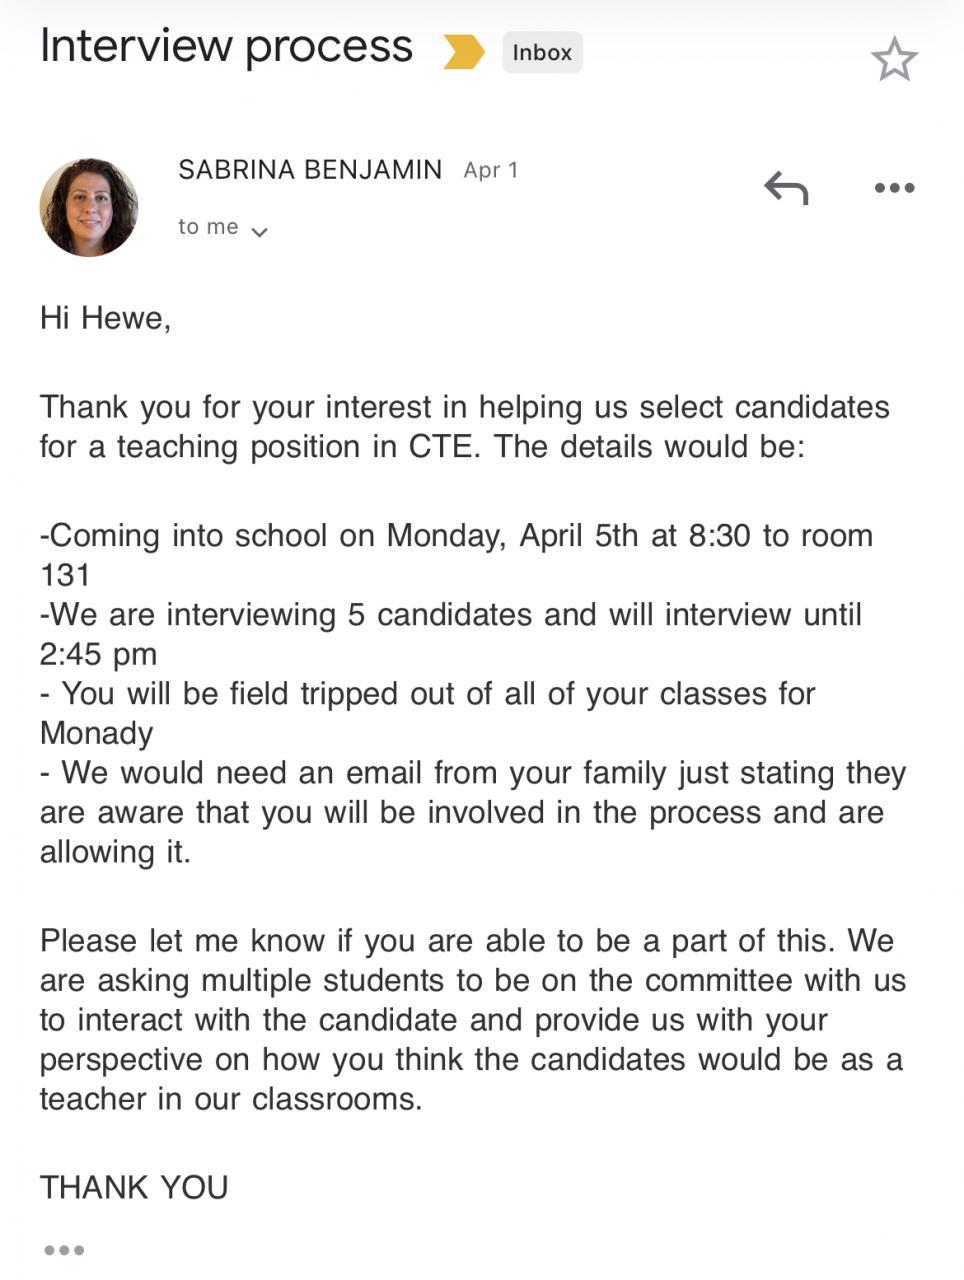Click the room number "131"

(65, 575)
